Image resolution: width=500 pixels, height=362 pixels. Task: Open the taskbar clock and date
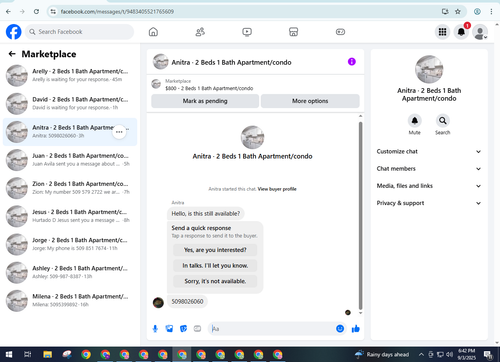[467, 354]
